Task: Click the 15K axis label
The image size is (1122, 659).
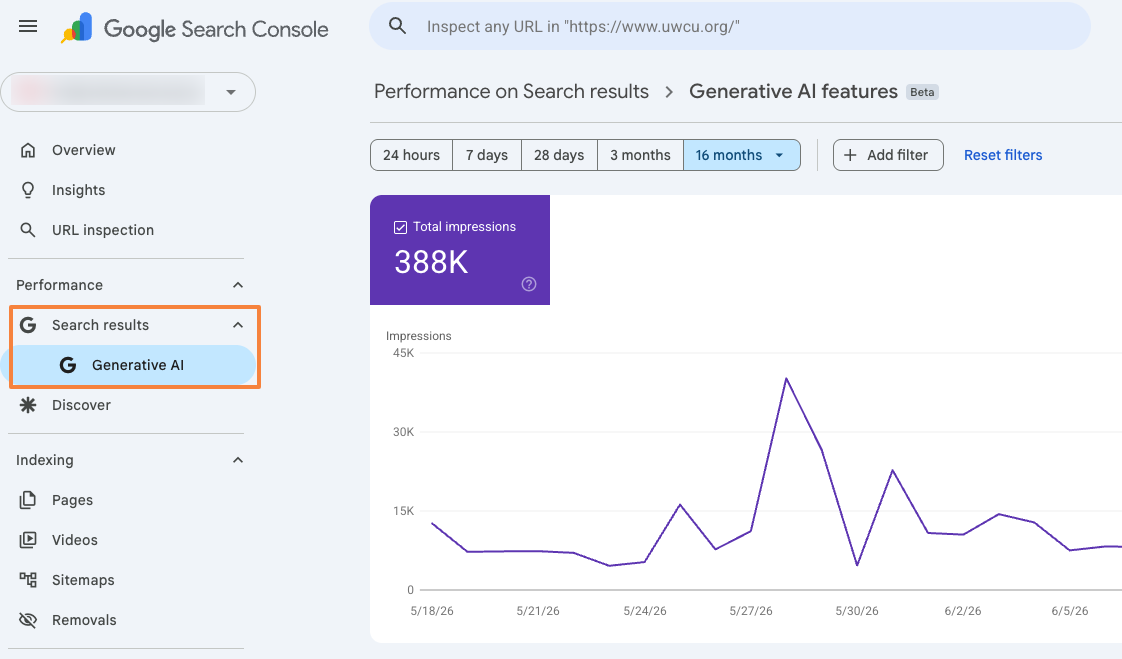Action: [x=404, y=511]
